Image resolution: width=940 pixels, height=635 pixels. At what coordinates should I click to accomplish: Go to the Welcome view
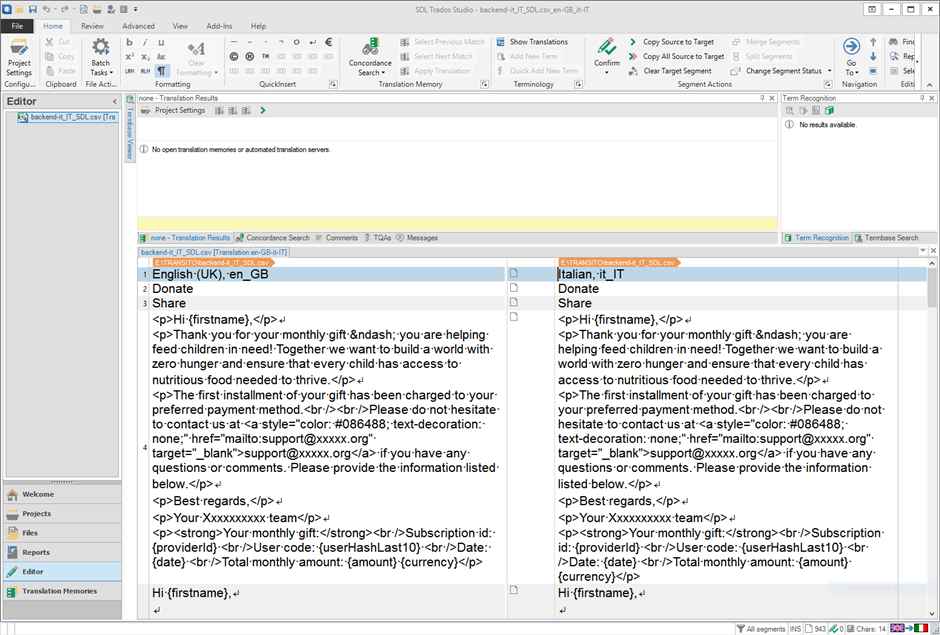pyautogui.click(x=62, y=495)
